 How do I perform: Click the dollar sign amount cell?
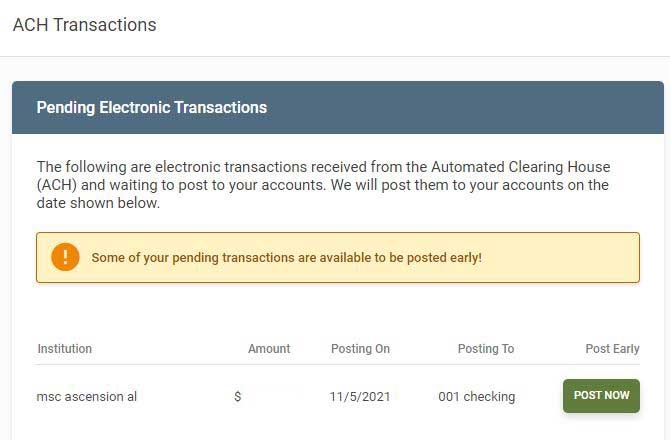[238, 396]
